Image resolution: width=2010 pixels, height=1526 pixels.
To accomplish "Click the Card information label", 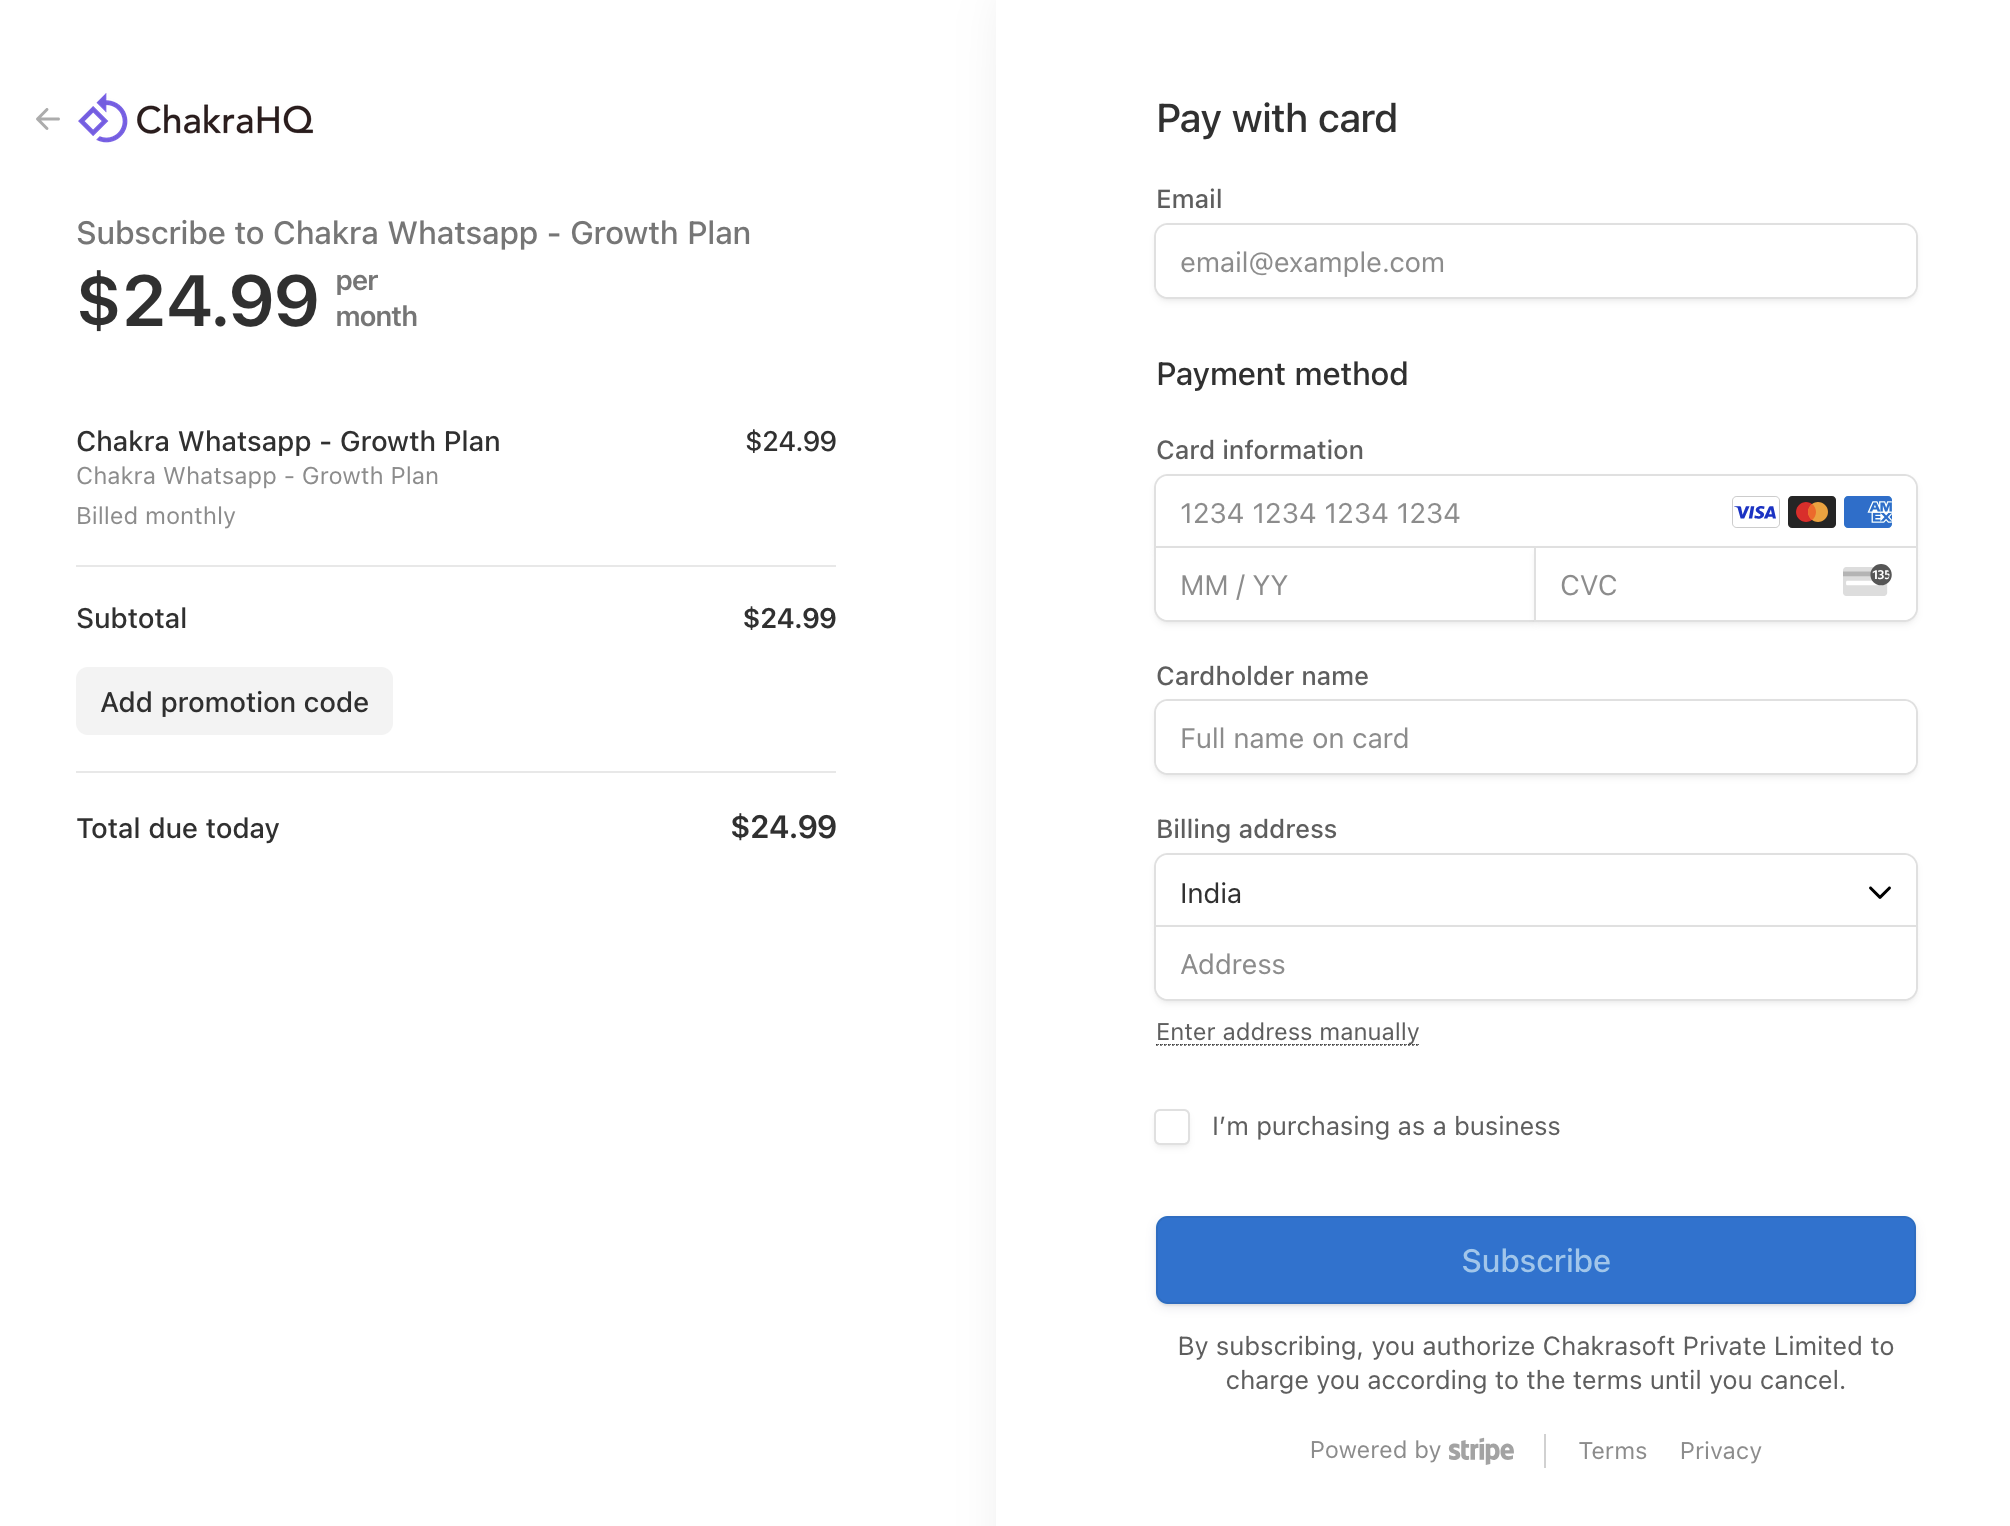I will pos(1260,450).
